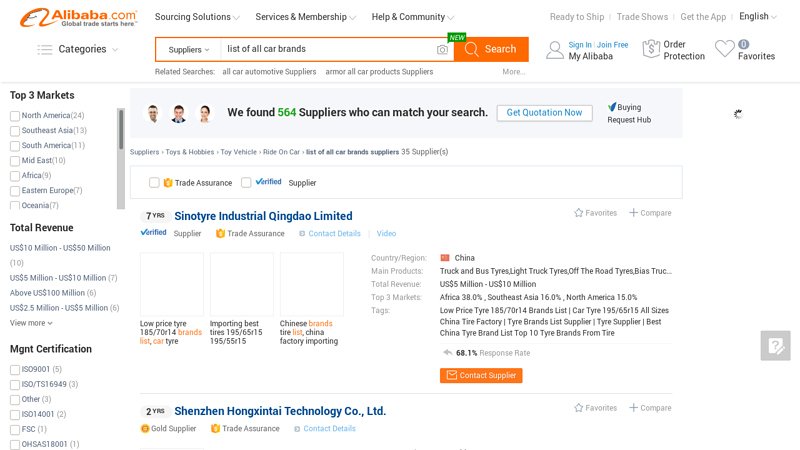Image resolution: width=800 pixels, height=450 pixels.
Task: Click the Get Quotation Now button
Action: pos(544,113)
